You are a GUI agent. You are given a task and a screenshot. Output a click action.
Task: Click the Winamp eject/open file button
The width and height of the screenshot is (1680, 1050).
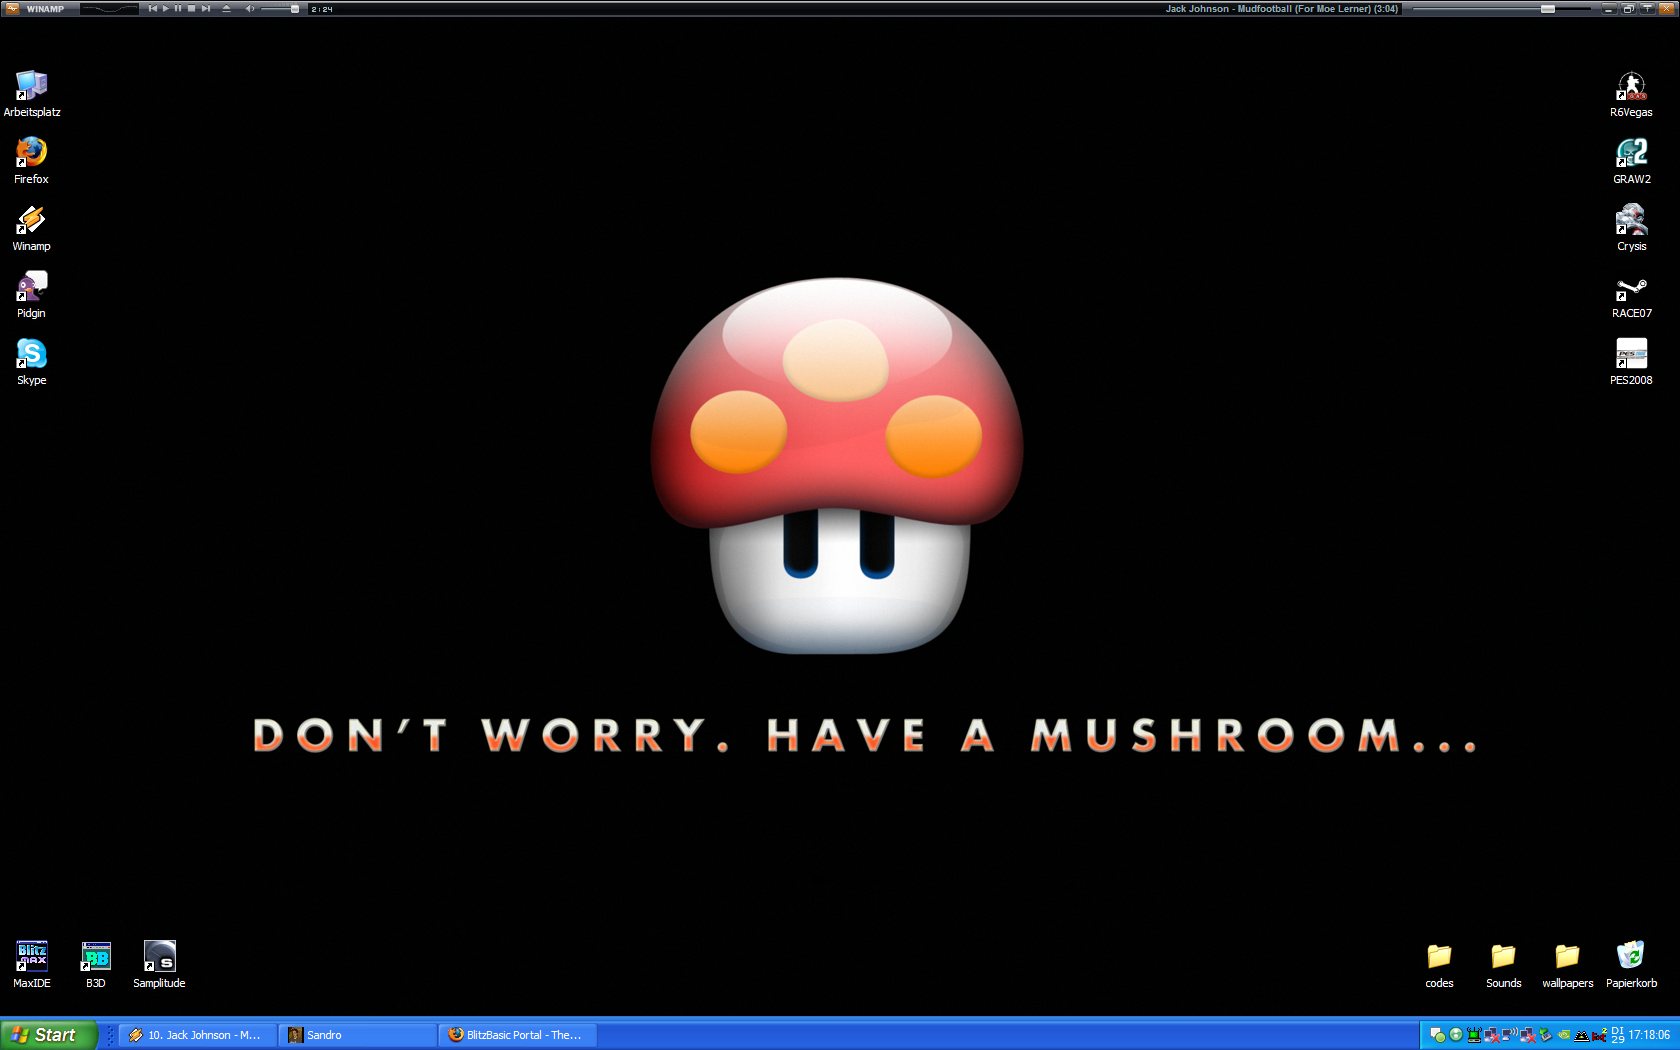(226, 8)
